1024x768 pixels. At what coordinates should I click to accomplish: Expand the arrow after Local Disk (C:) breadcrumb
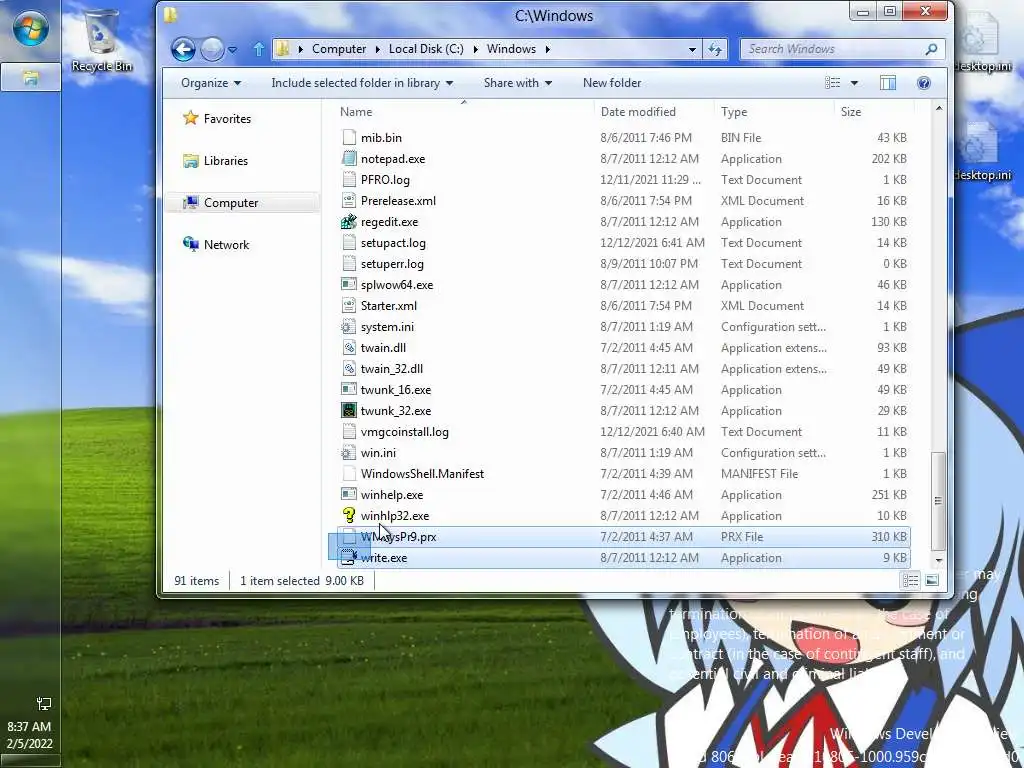[x=475, y=49]
